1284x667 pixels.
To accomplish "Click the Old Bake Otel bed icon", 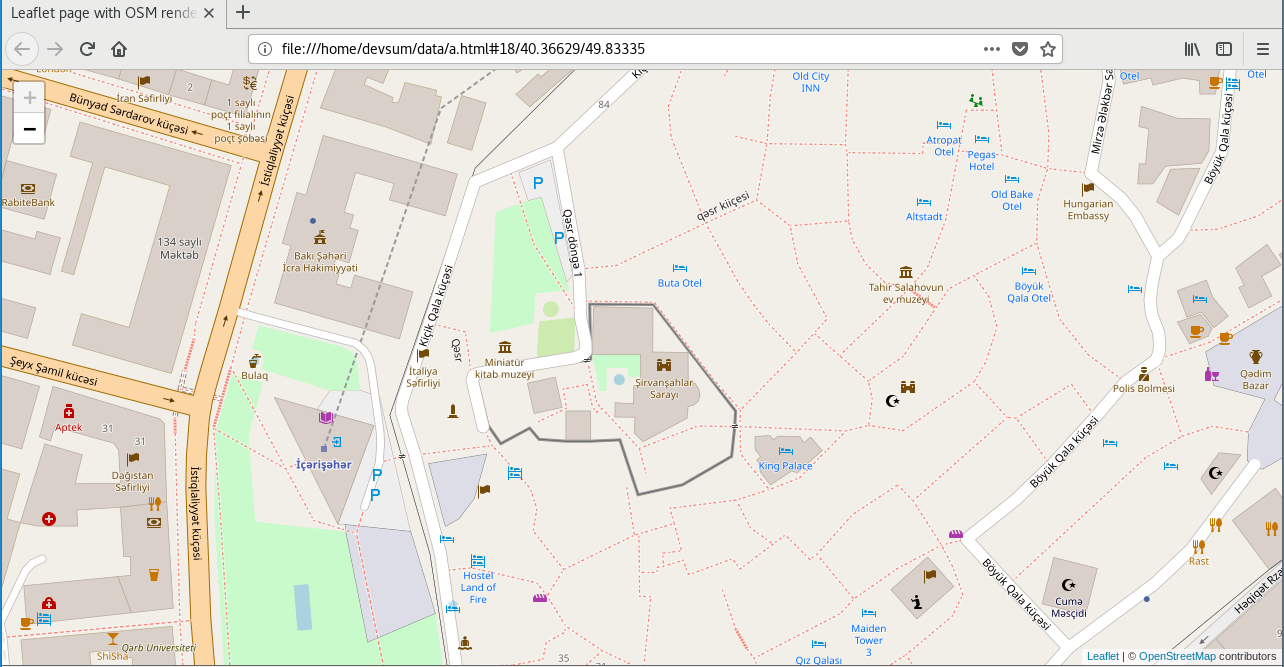I will tap(1012, 179).
